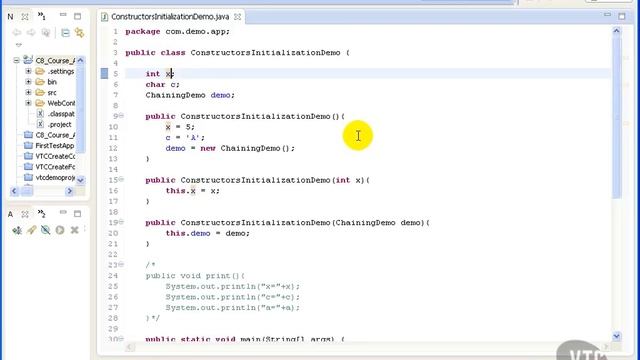Expand the .settings folder
Viewport: 640px width, 360px height.
[28, 71]
